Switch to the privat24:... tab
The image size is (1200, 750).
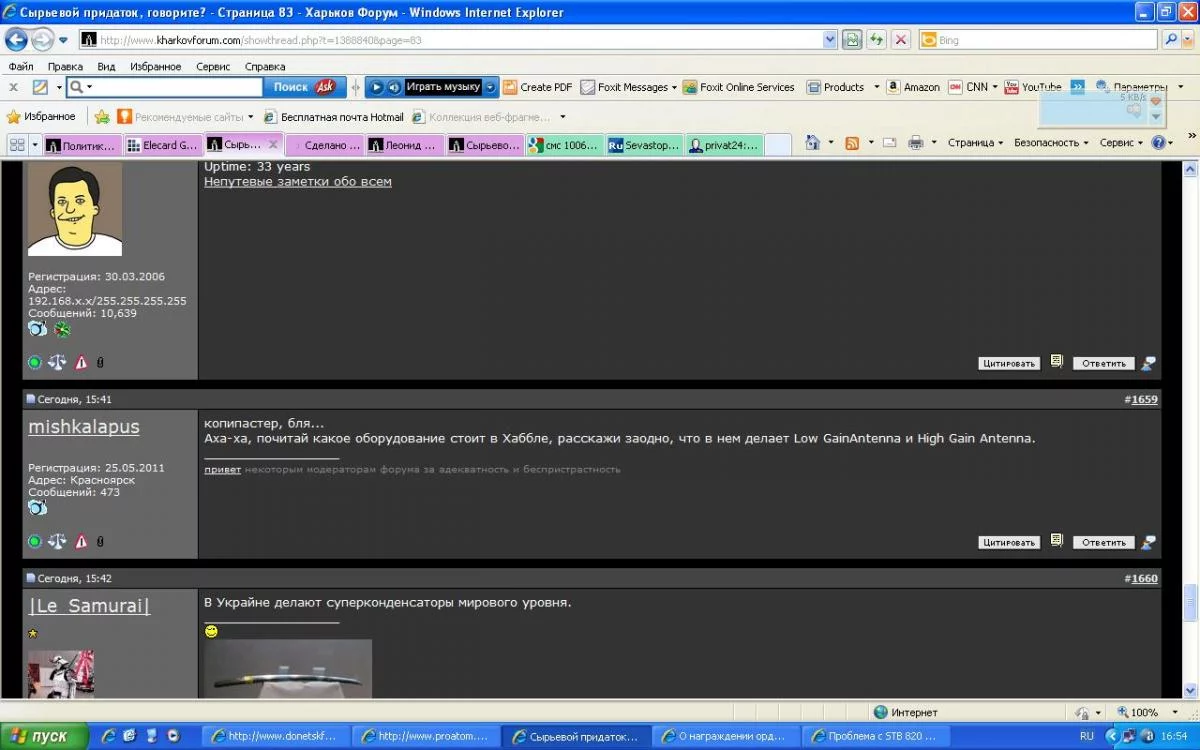pos(725,145)
